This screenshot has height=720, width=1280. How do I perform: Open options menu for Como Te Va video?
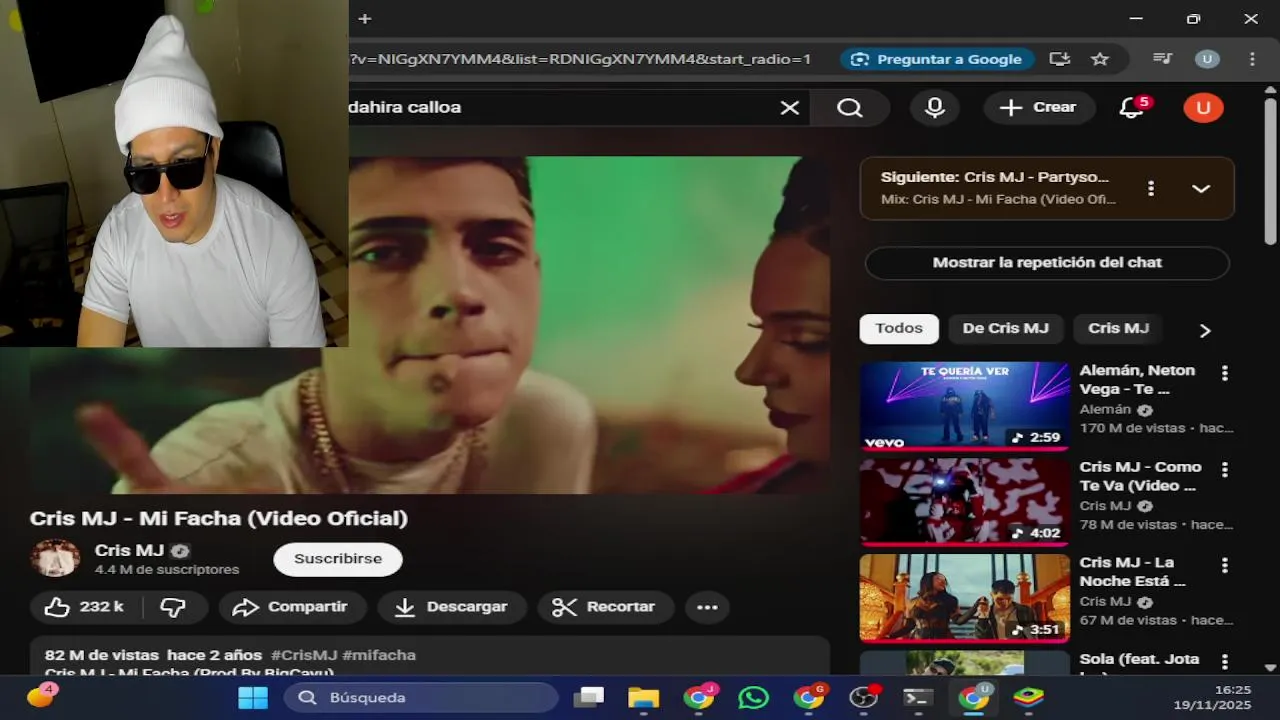(x=1224, y=469)
